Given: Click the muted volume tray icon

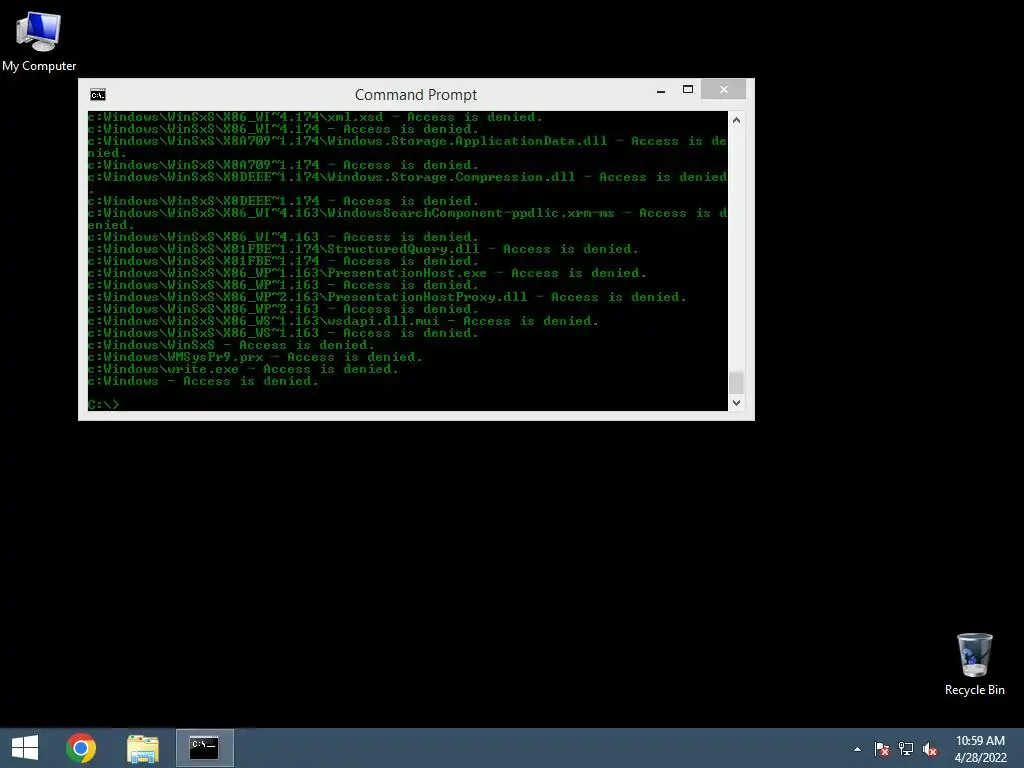Looking at the screenshot, I should 930,749.
